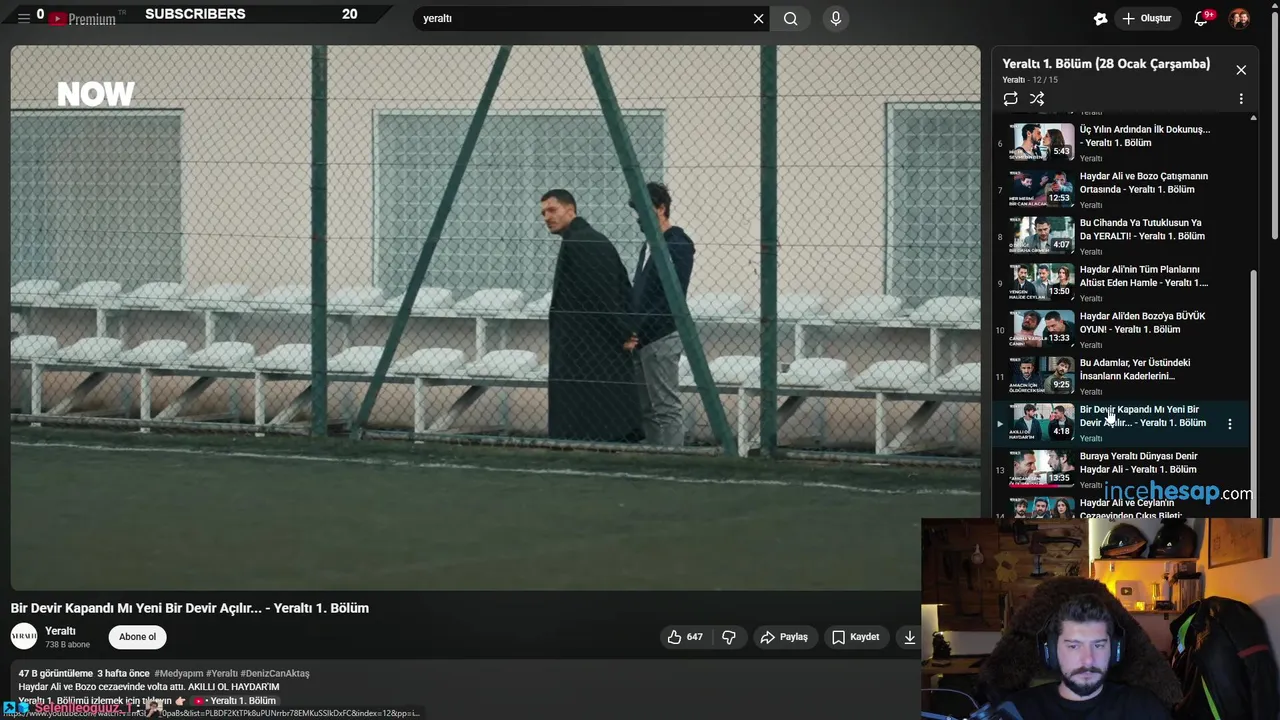Open the notifications bell

click(x=1201, y=18)
